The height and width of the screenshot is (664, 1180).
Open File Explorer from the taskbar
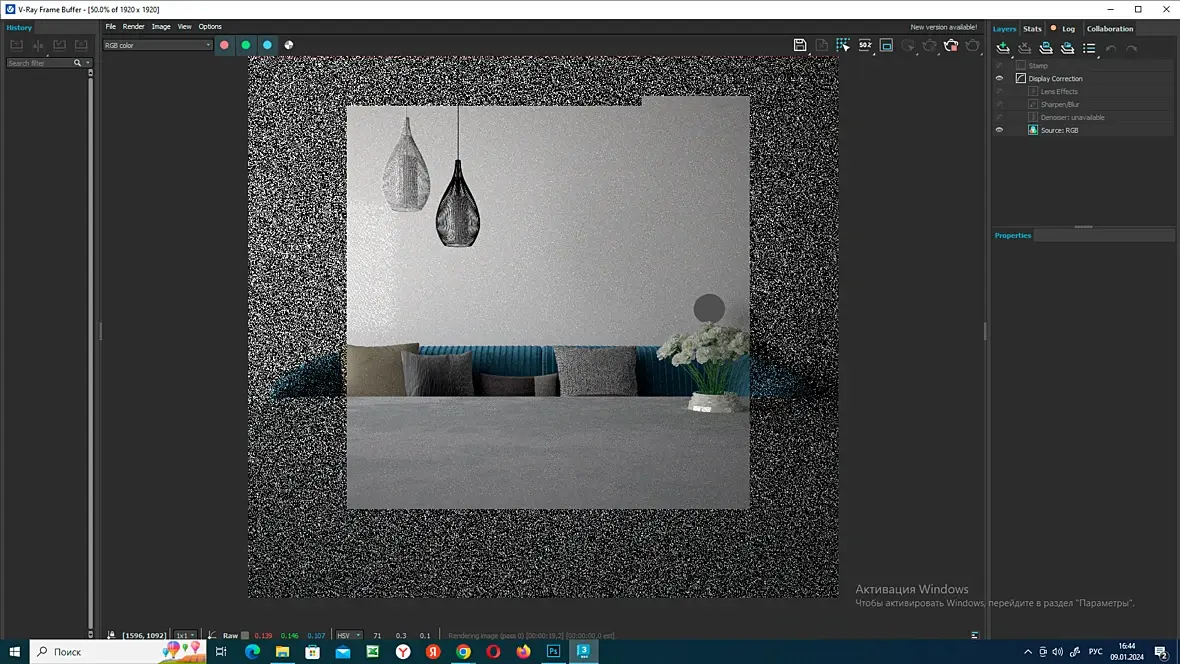click(x=282, y=651)
